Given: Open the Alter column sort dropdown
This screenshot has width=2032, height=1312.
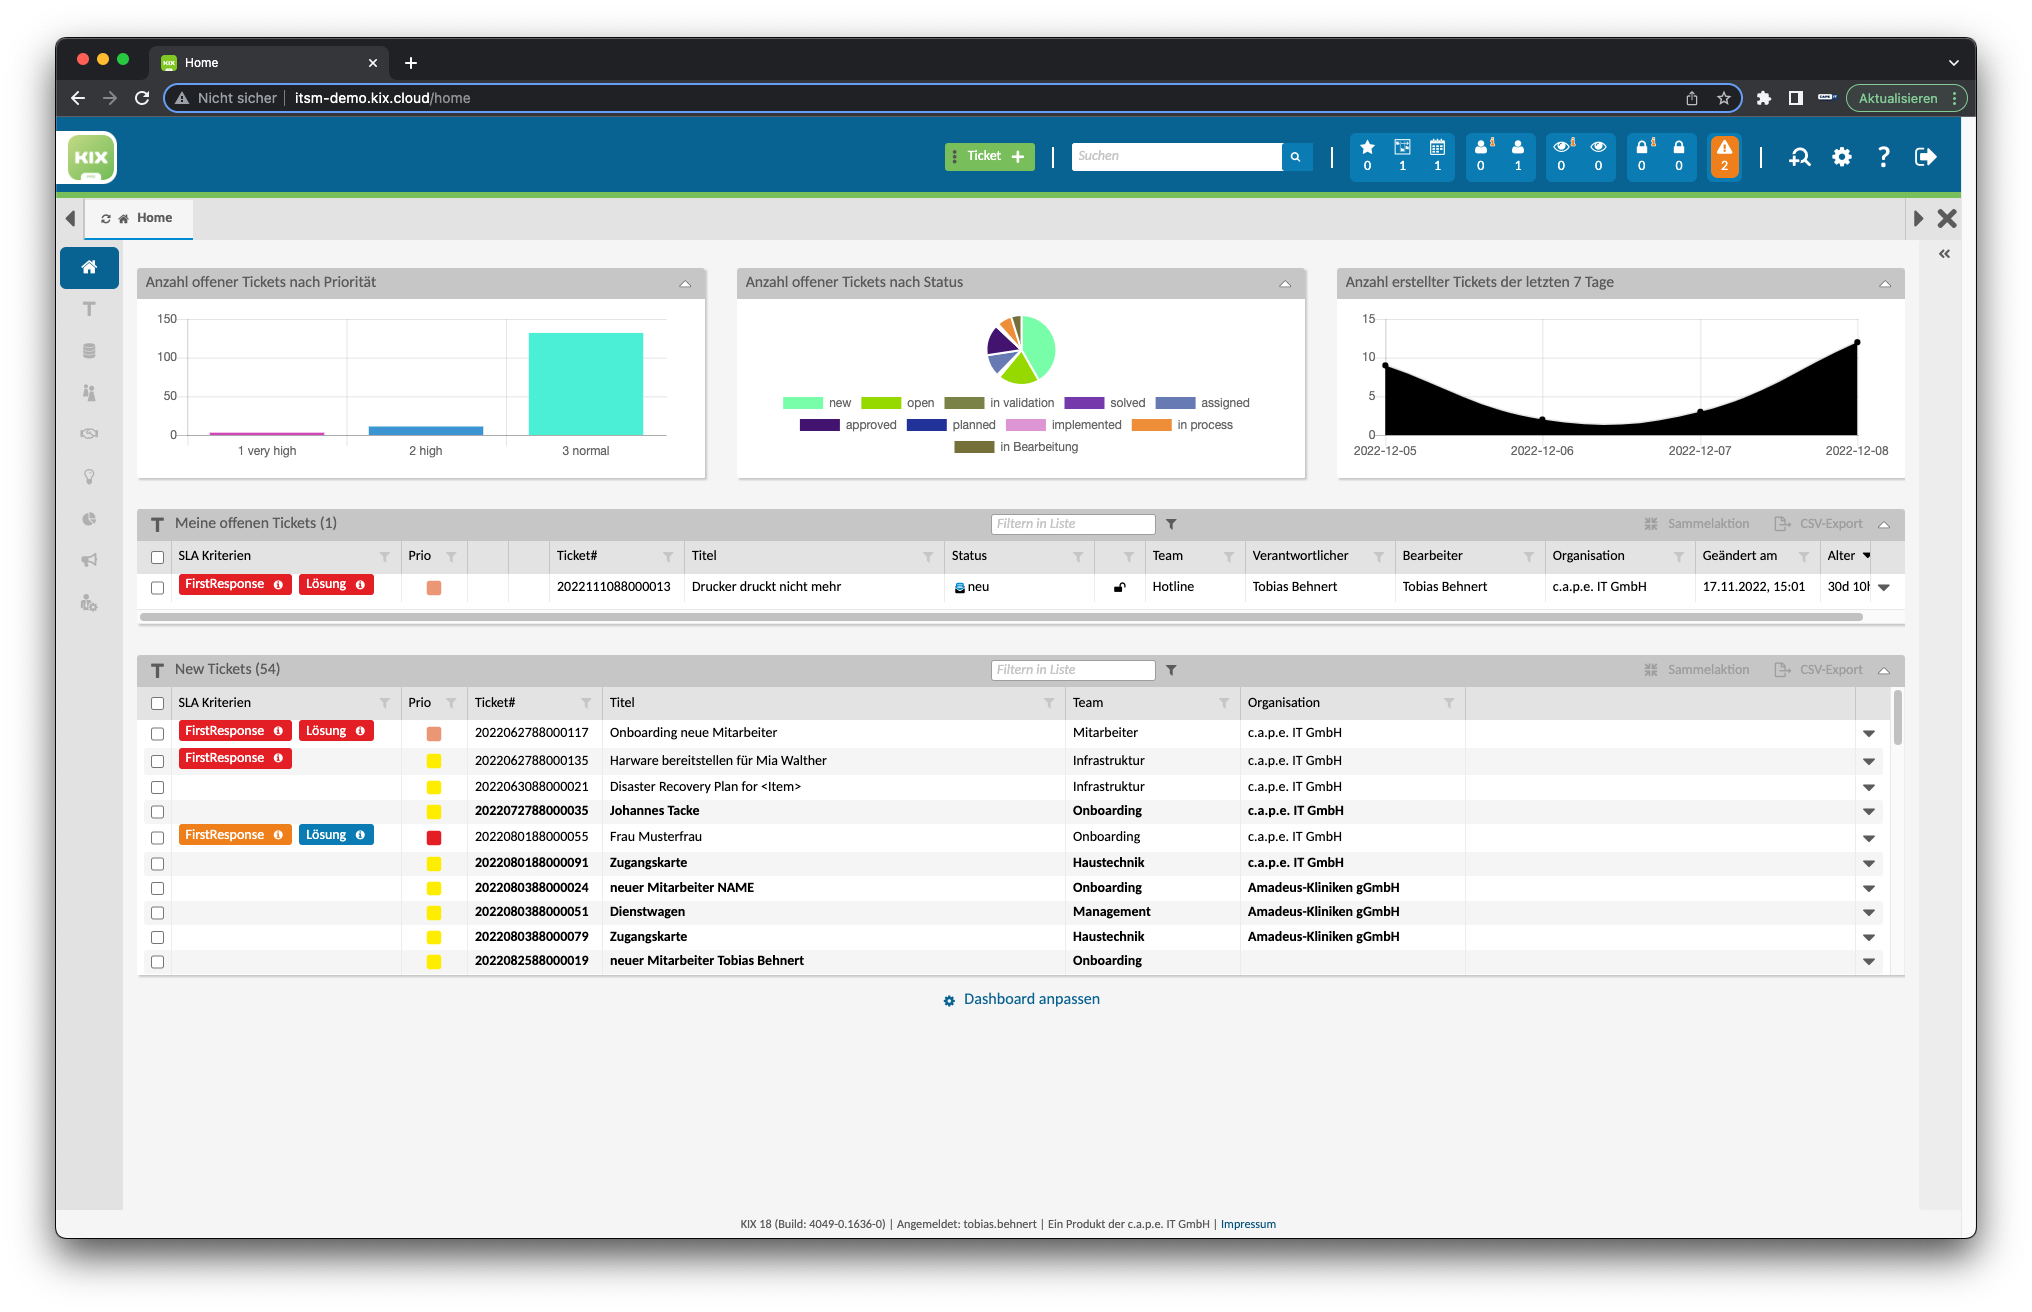Looking at the screenshot, I should pos(1866,556).
